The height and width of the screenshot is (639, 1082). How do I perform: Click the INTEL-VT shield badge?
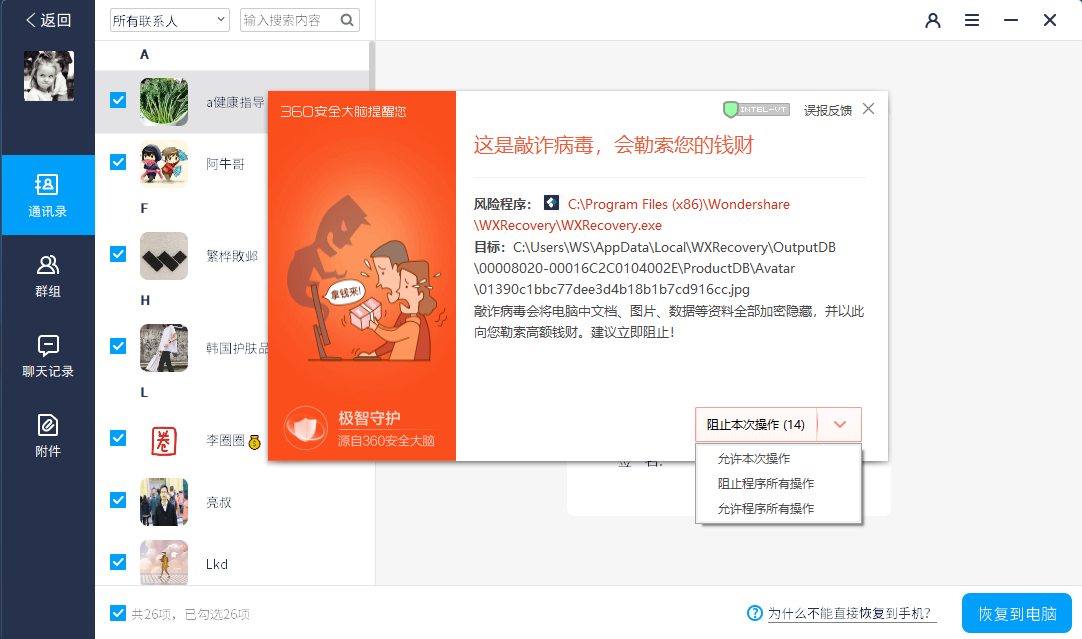click(x=756, y=109)
